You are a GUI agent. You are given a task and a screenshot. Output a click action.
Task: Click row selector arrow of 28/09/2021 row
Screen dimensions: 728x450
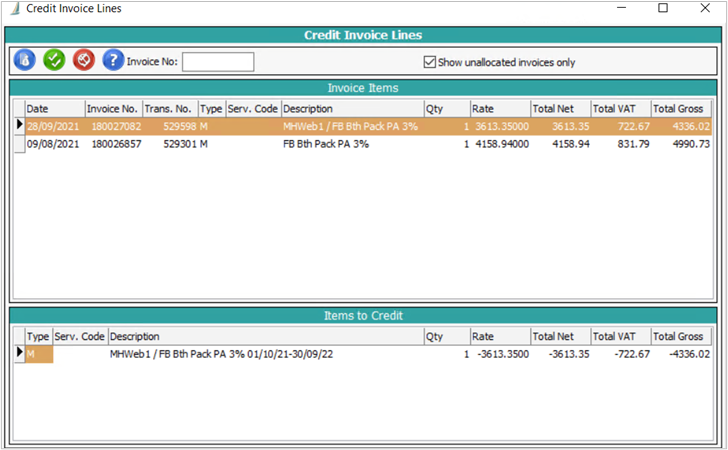point(20,124)
